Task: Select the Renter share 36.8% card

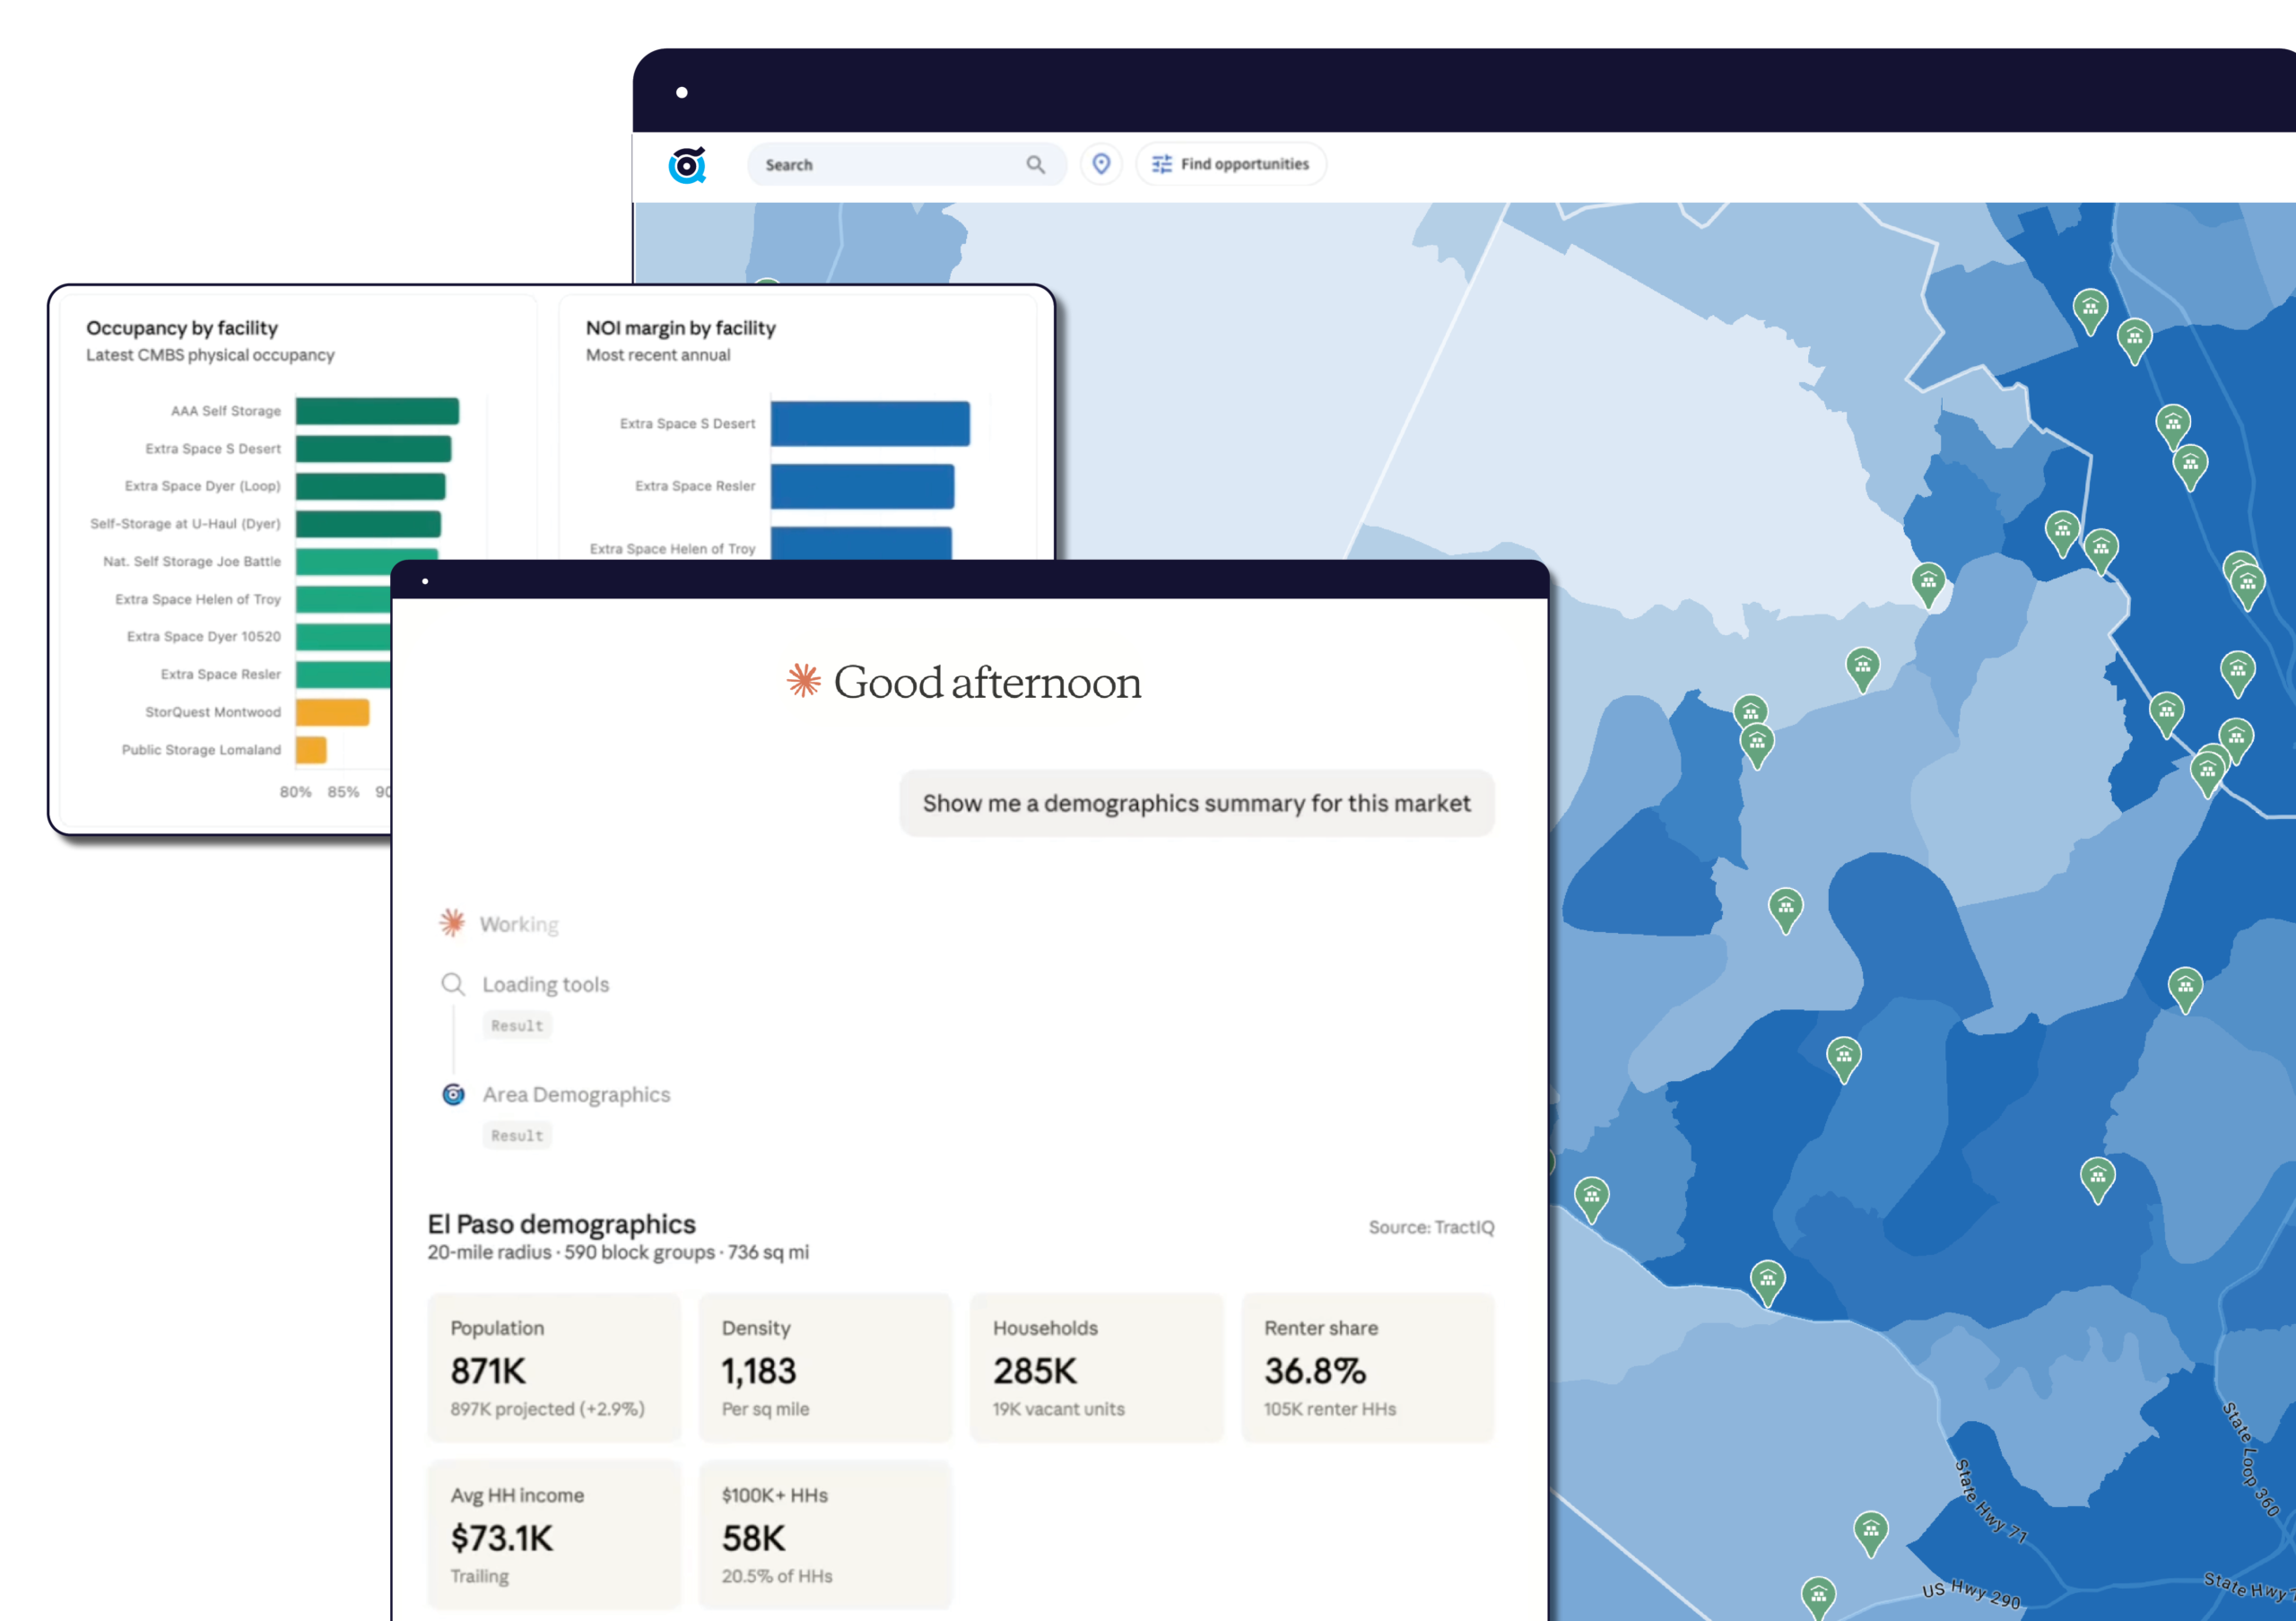Action: pos(1368,1367)
